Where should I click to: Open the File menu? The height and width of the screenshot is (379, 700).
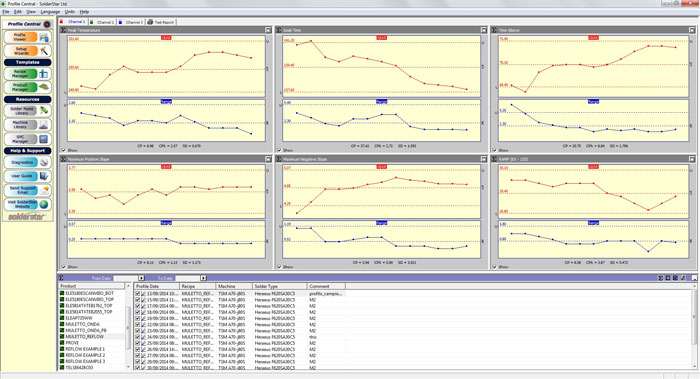6,12
